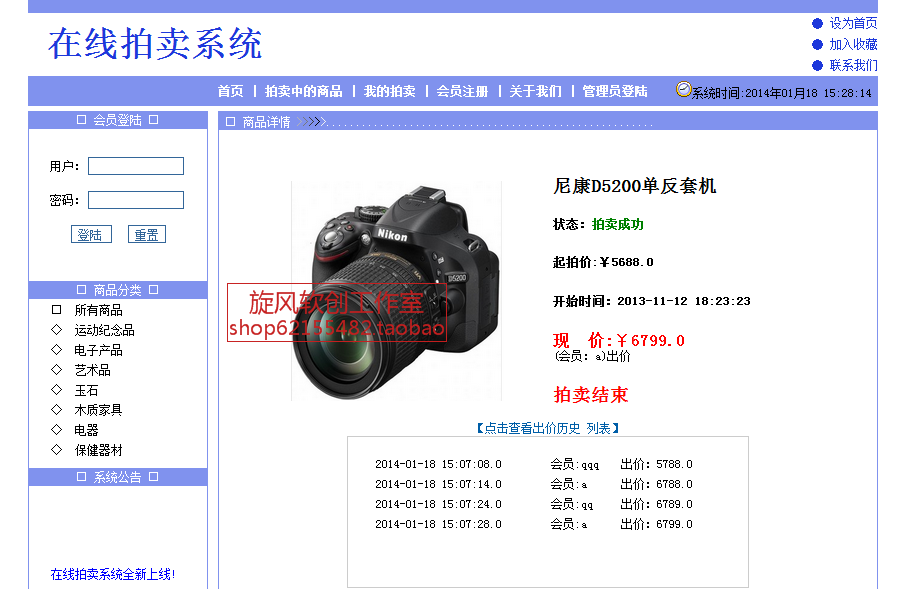Click the 会员登陆 panel header
This screenshot has height=589, width=908.
tap(118, 120)
